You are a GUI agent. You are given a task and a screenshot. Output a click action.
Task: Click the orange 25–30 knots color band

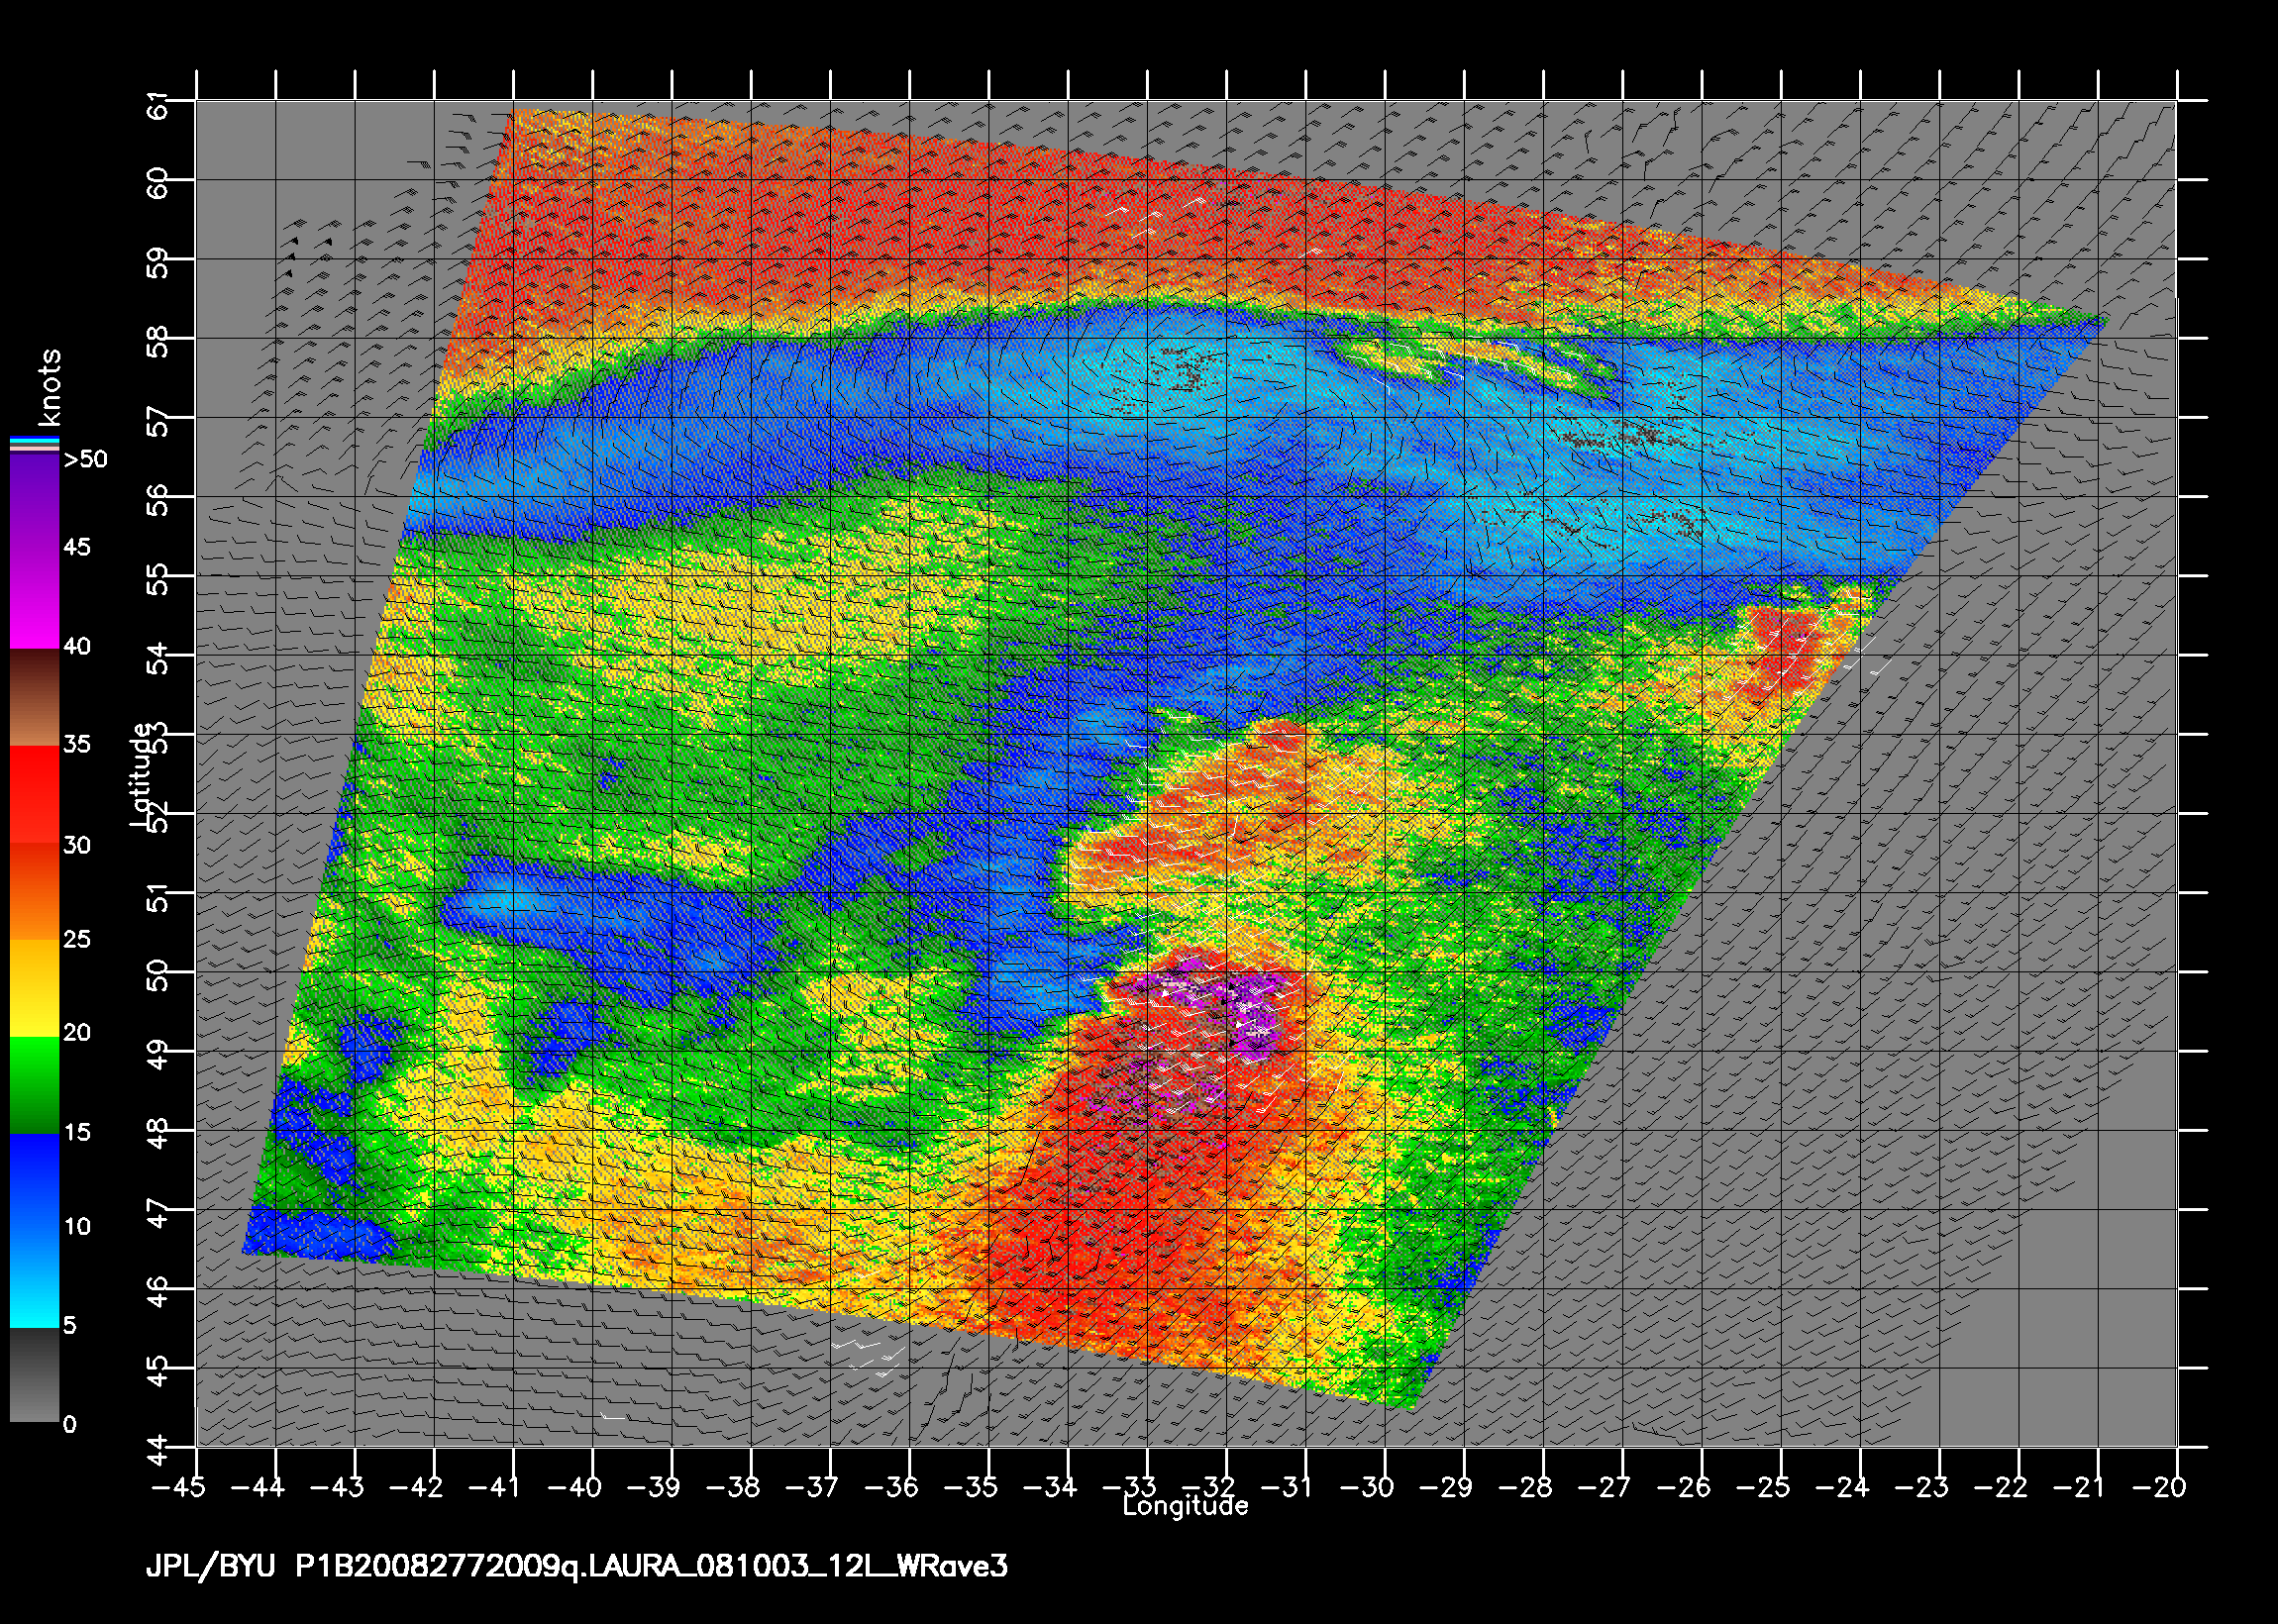tap(34, 892)
